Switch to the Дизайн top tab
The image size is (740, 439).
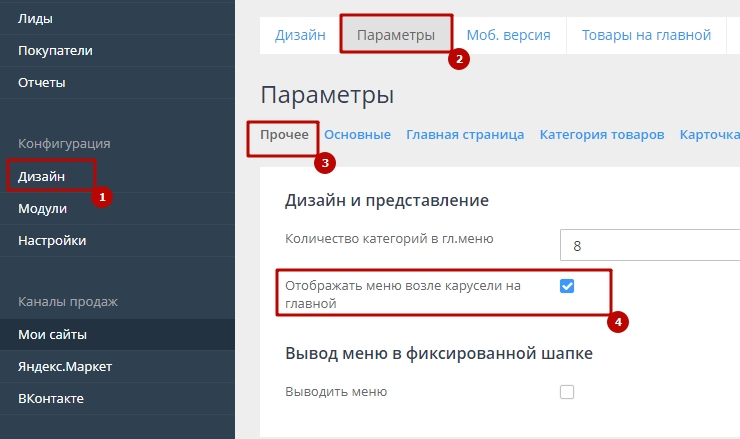301,35
